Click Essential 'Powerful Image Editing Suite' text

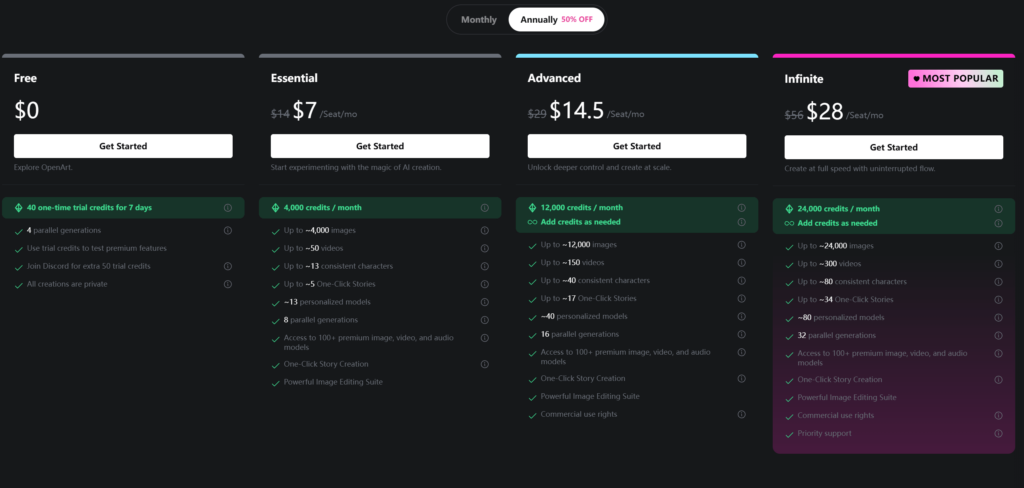point(333,382)
